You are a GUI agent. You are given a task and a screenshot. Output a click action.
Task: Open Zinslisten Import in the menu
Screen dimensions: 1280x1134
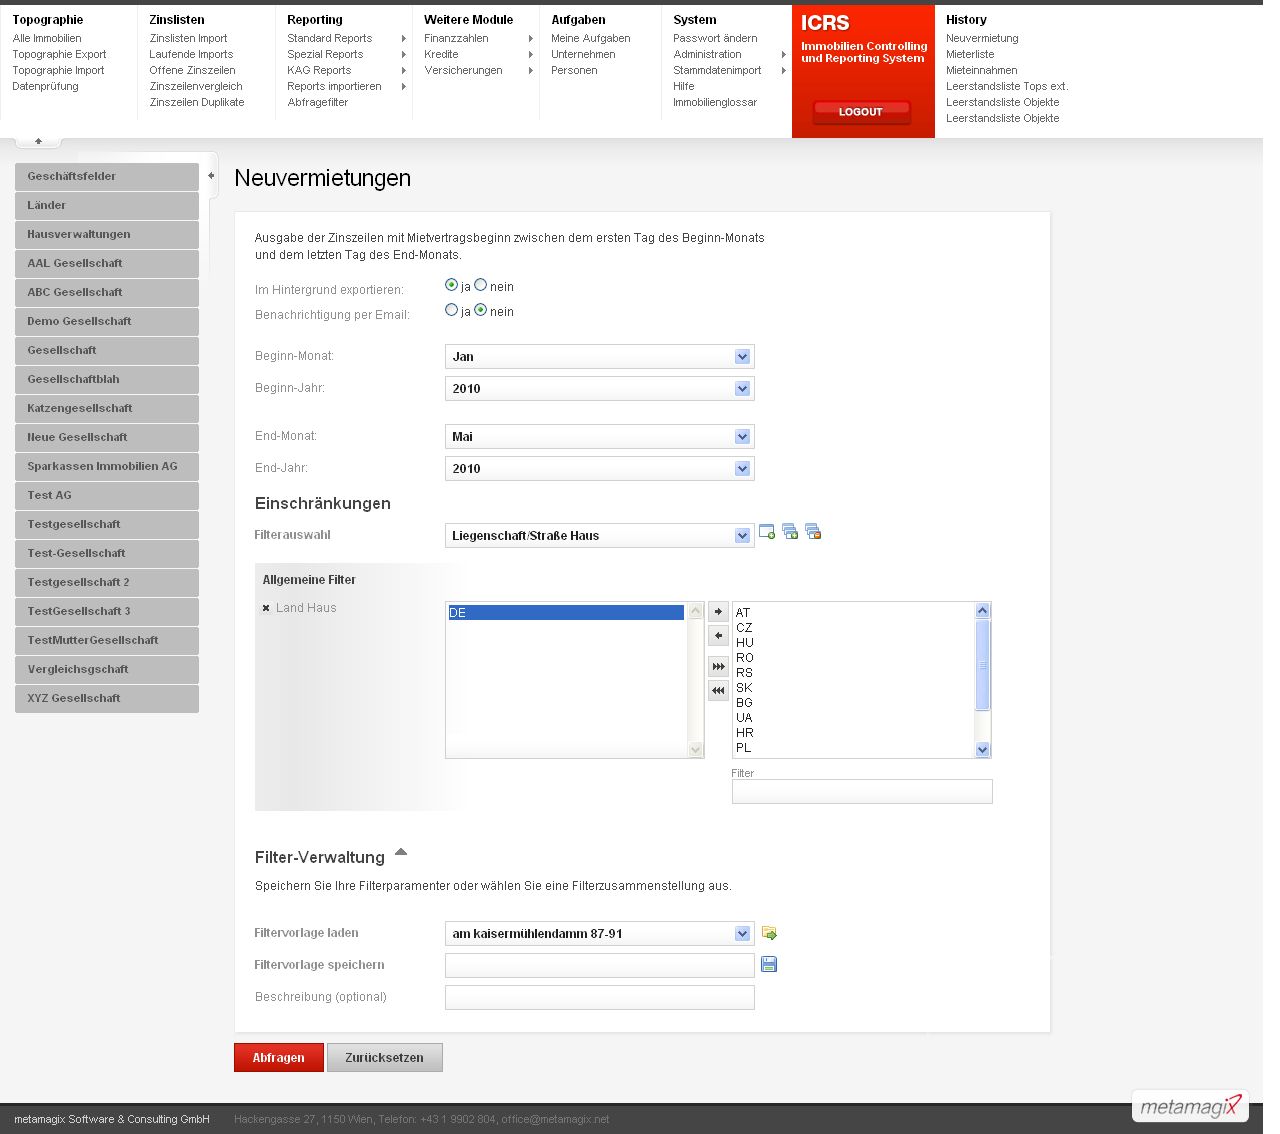coord(188,38)
